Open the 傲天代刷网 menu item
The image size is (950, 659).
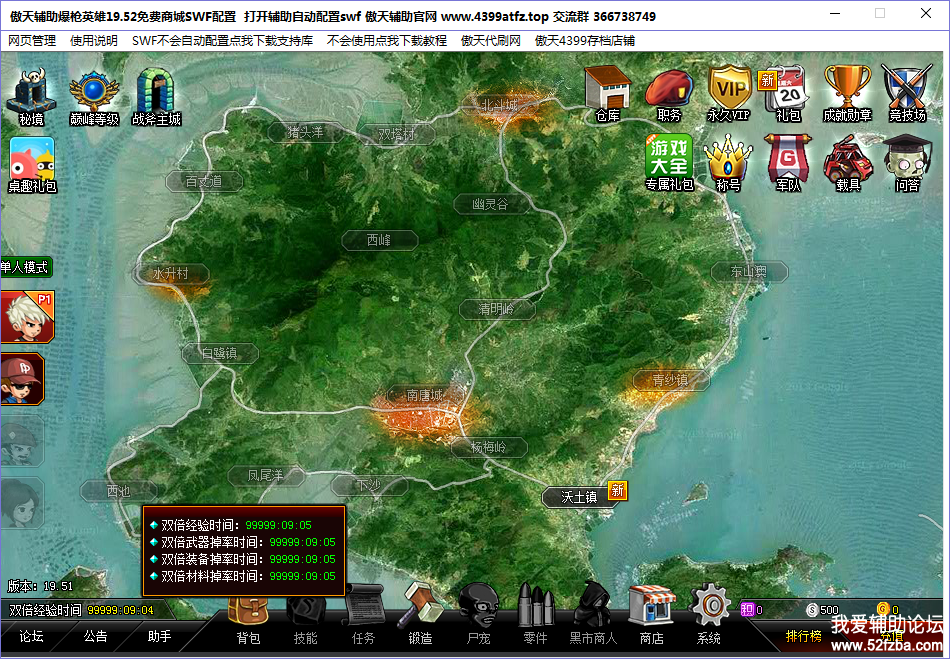click(x=490, y=41)
